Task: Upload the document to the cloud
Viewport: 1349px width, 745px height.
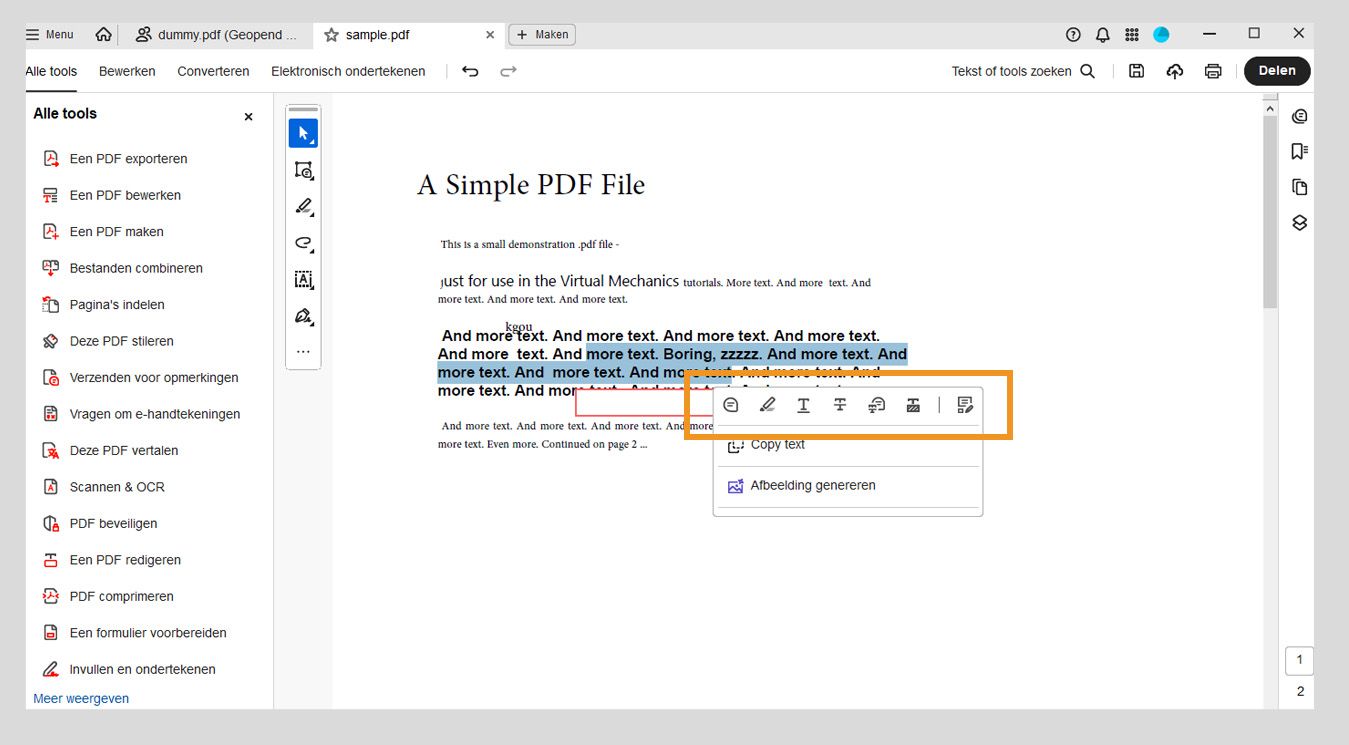Action: point(1175,71)
